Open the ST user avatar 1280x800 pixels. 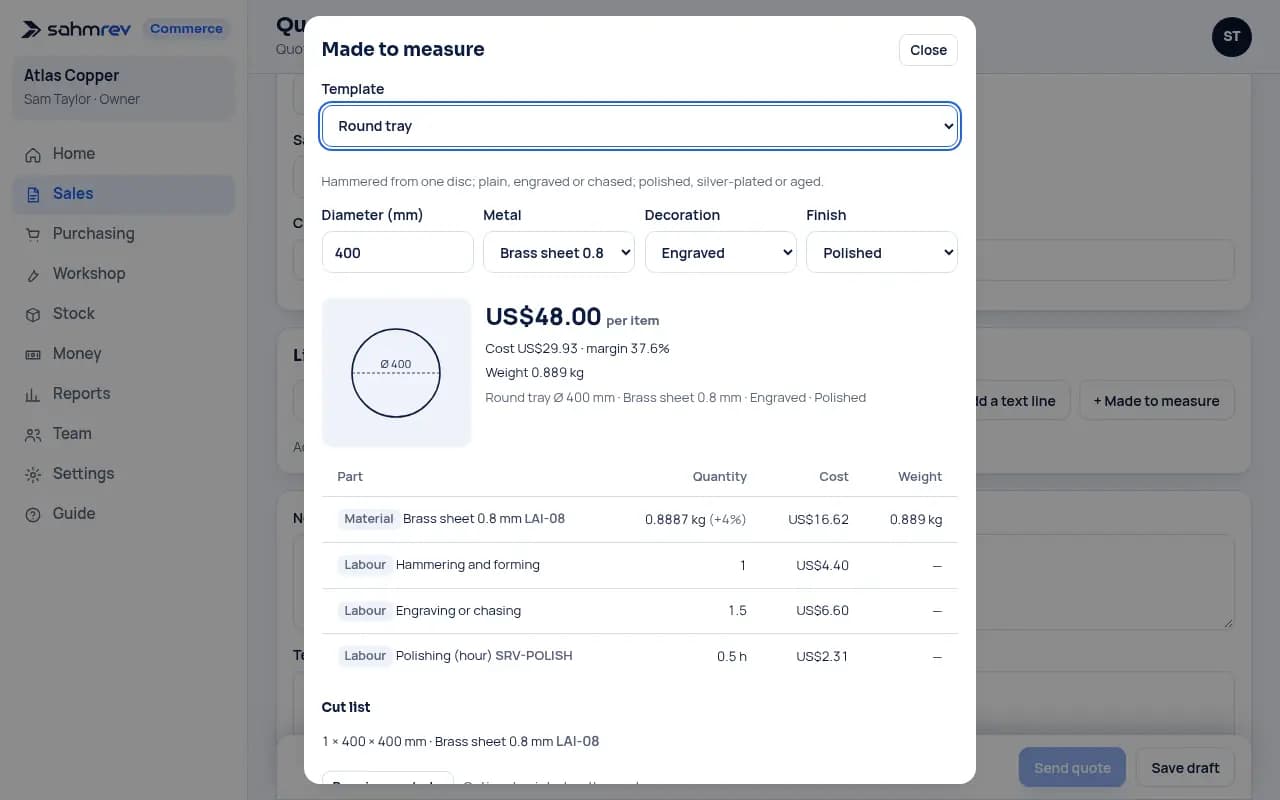[x=1232, y=37]
